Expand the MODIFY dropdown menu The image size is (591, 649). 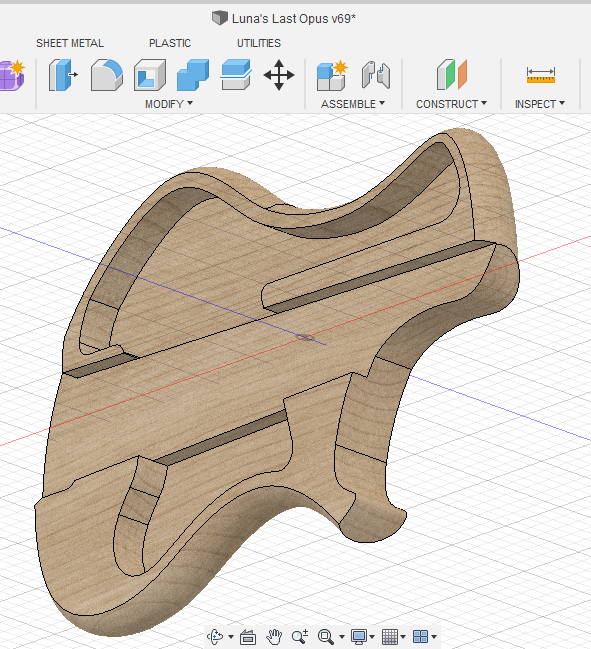pyautogui.click(x=169, y=104)
